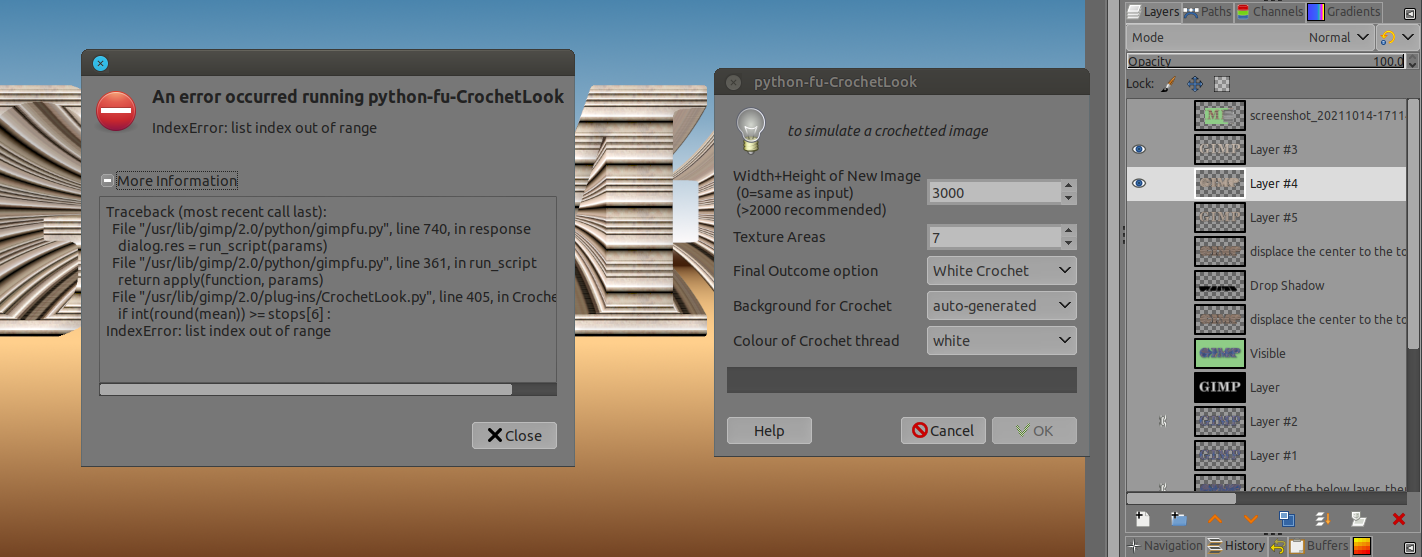Viewport: 1422px width, 557px height.
Task: Toggle visibility of the Drop Shadow layer
Action: tap(1139, 285)
